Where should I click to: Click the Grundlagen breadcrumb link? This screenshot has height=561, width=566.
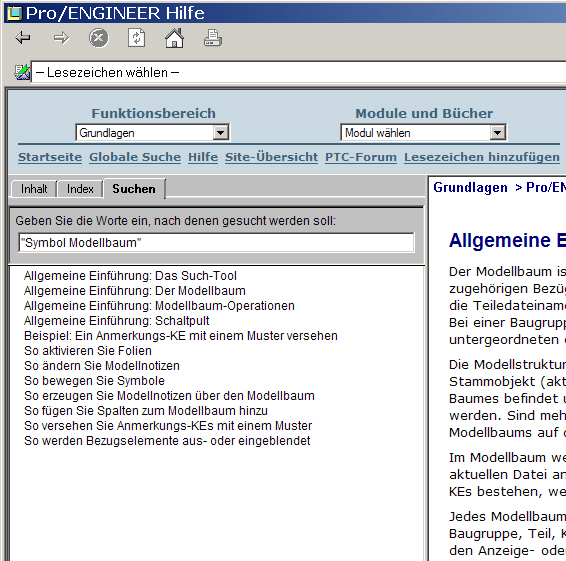tap(470, 187)
